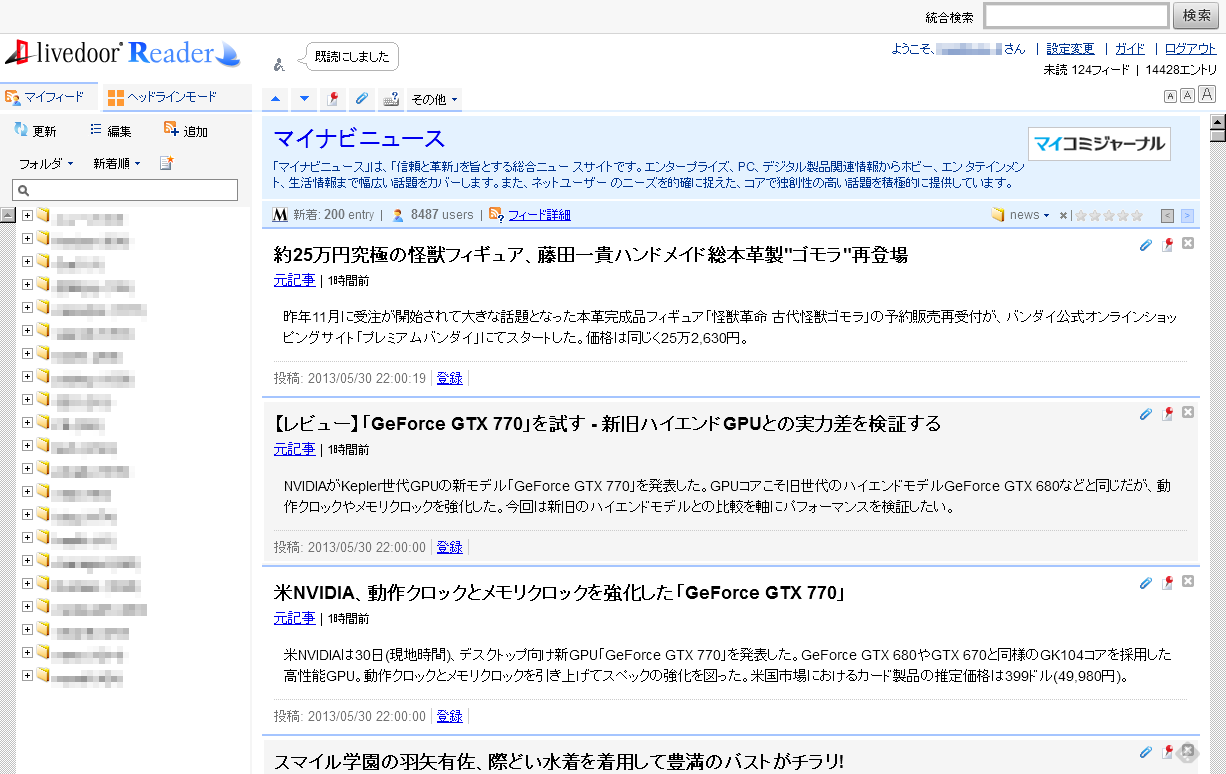
Task: Click the starred note icon beside 新着順
Action: pos(167,163)
